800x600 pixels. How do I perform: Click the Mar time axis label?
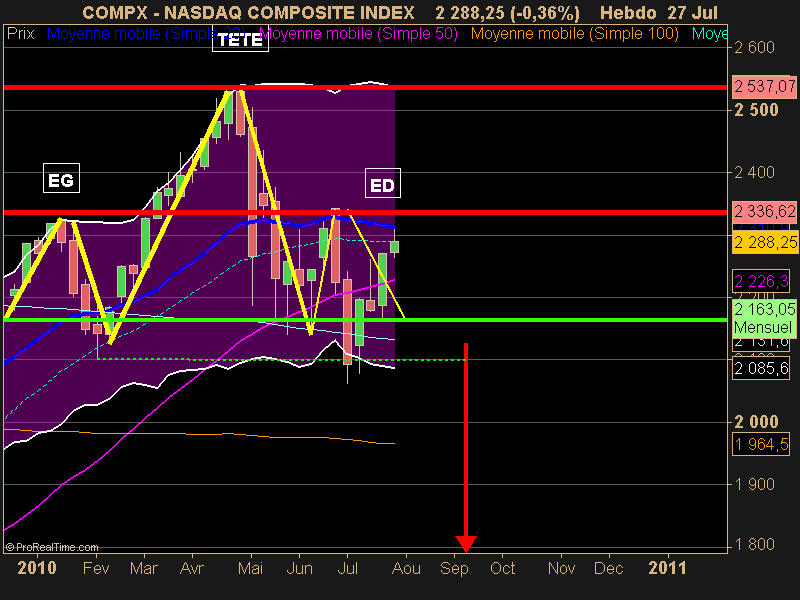[x=144, y=568]
